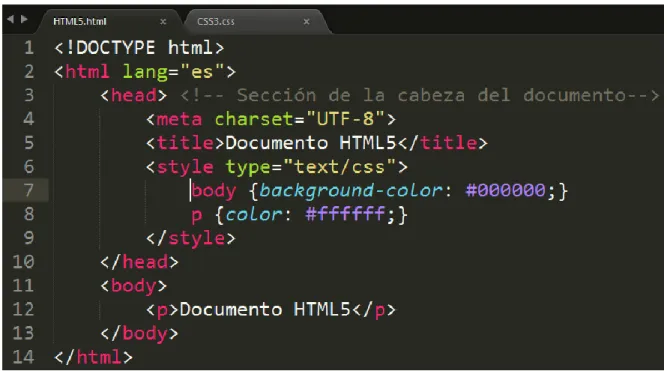Click the lang attribute value "es"
This screenshot has height=371, width=667.
click(x=202, y=71)
